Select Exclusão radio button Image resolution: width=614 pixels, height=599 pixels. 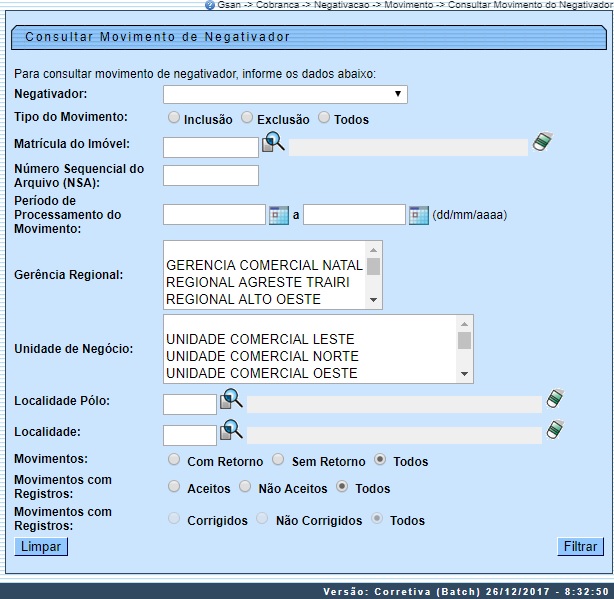coord(248,118)
